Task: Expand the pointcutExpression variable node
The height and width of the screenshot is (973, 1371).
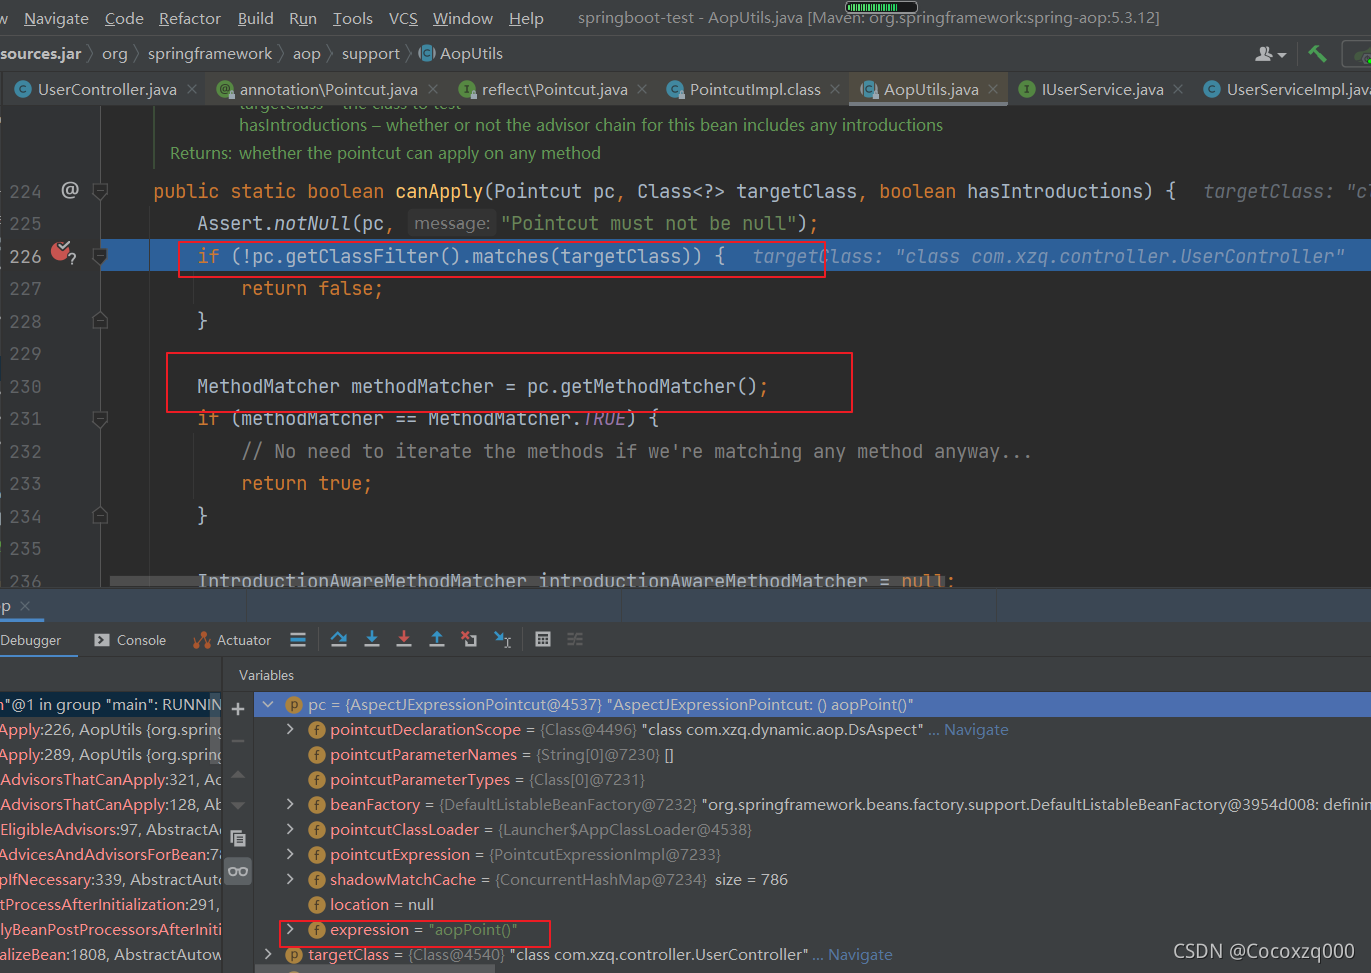Action: click(290, 854)
